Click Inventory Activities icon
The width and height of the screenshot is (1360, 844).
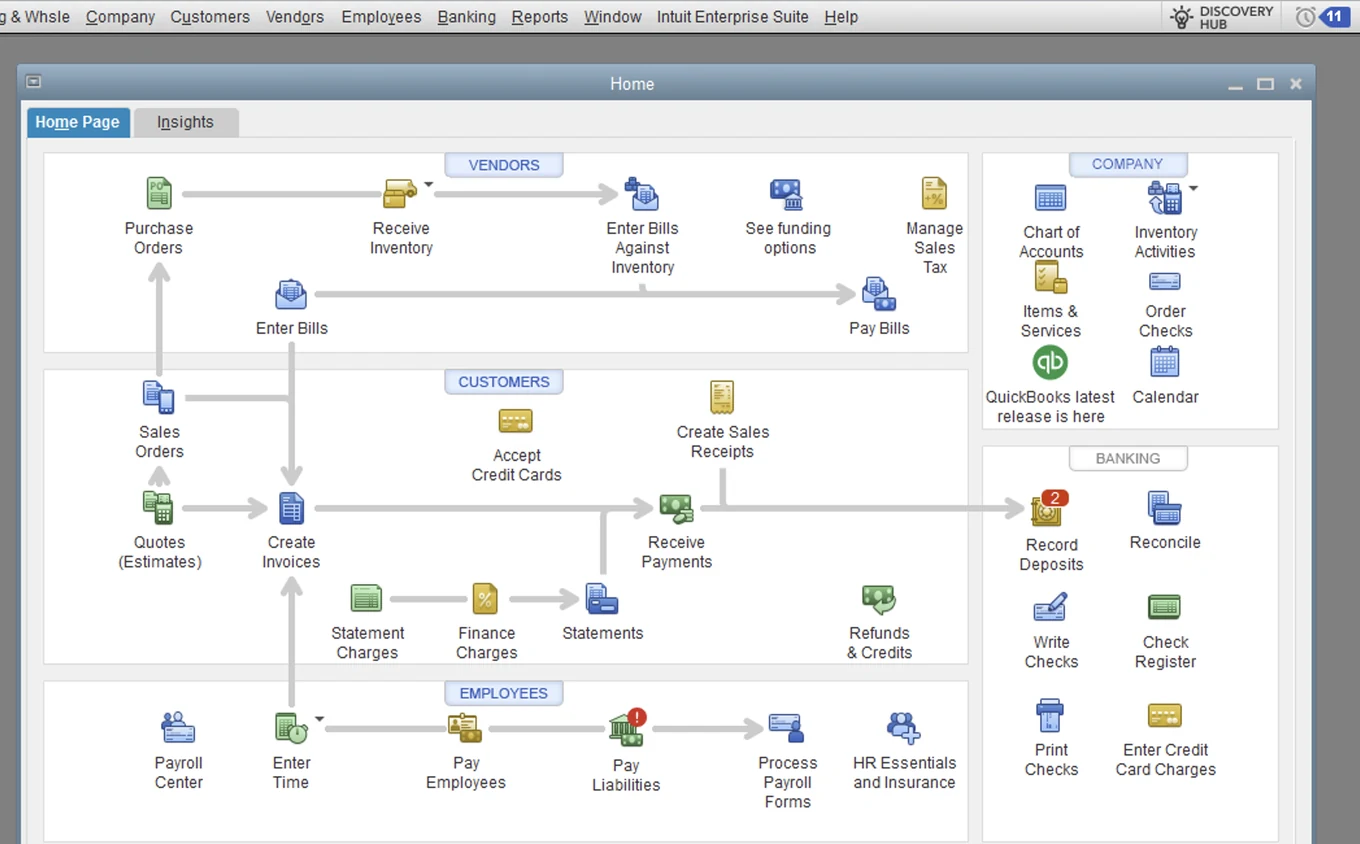click(x=1165, y=197)
